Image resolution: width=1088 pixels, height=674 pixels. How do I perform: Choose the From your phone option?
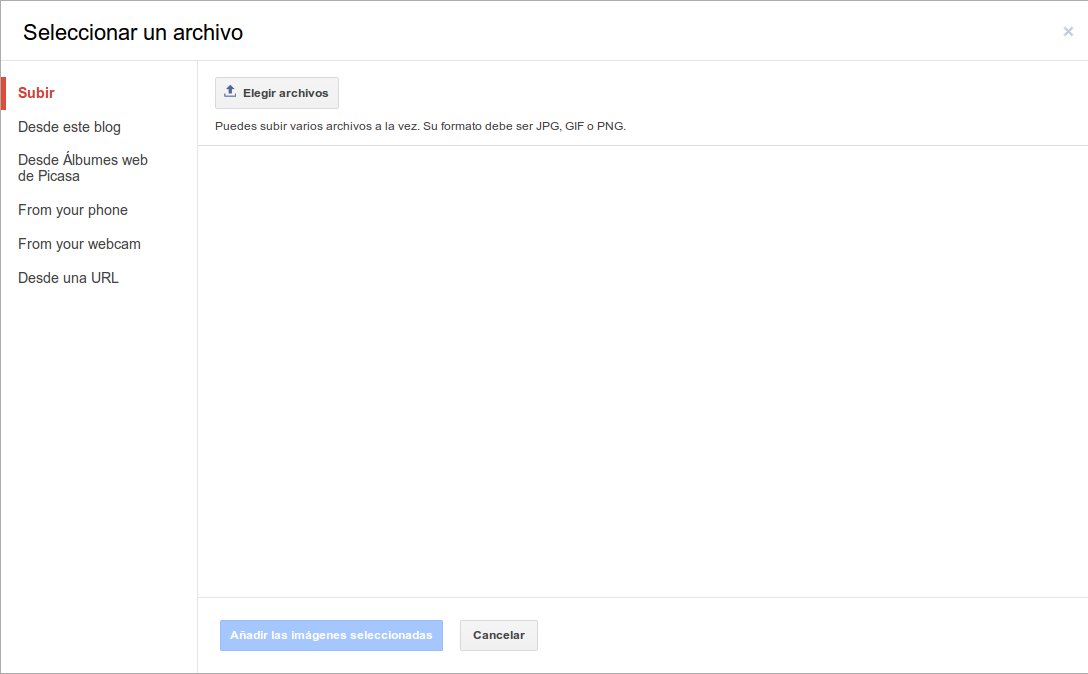coord(73,210)
